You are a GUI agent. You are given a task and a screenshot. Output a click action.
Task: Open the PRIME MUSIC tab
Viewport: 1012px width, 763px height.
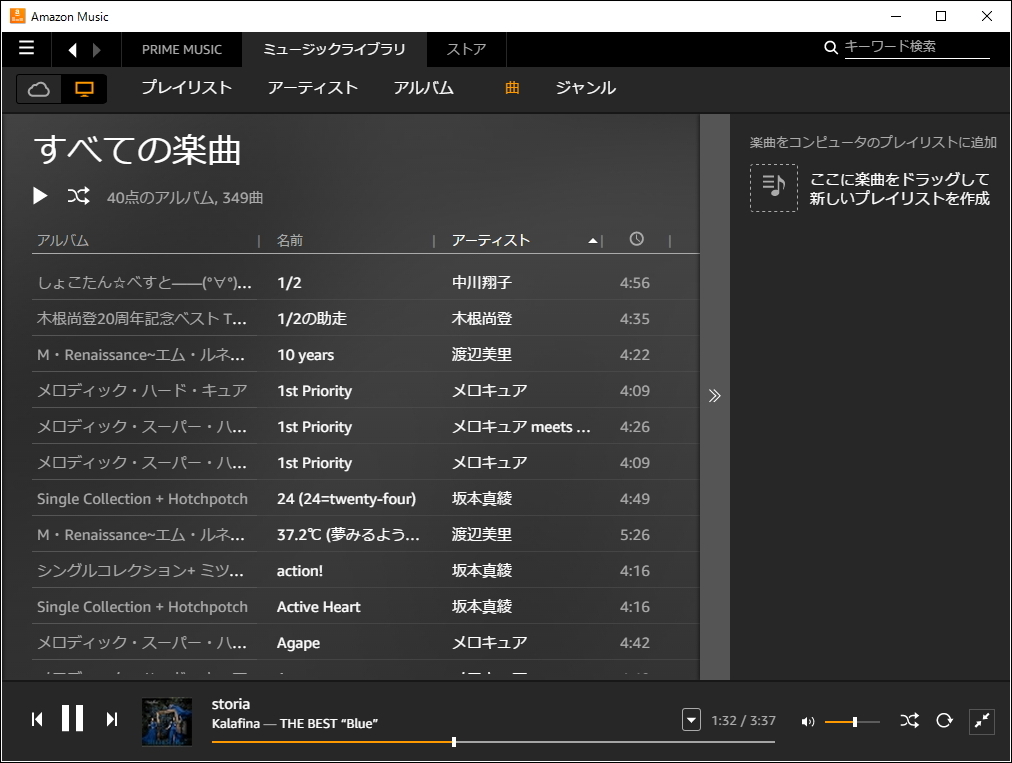click(x=182, y=50)
